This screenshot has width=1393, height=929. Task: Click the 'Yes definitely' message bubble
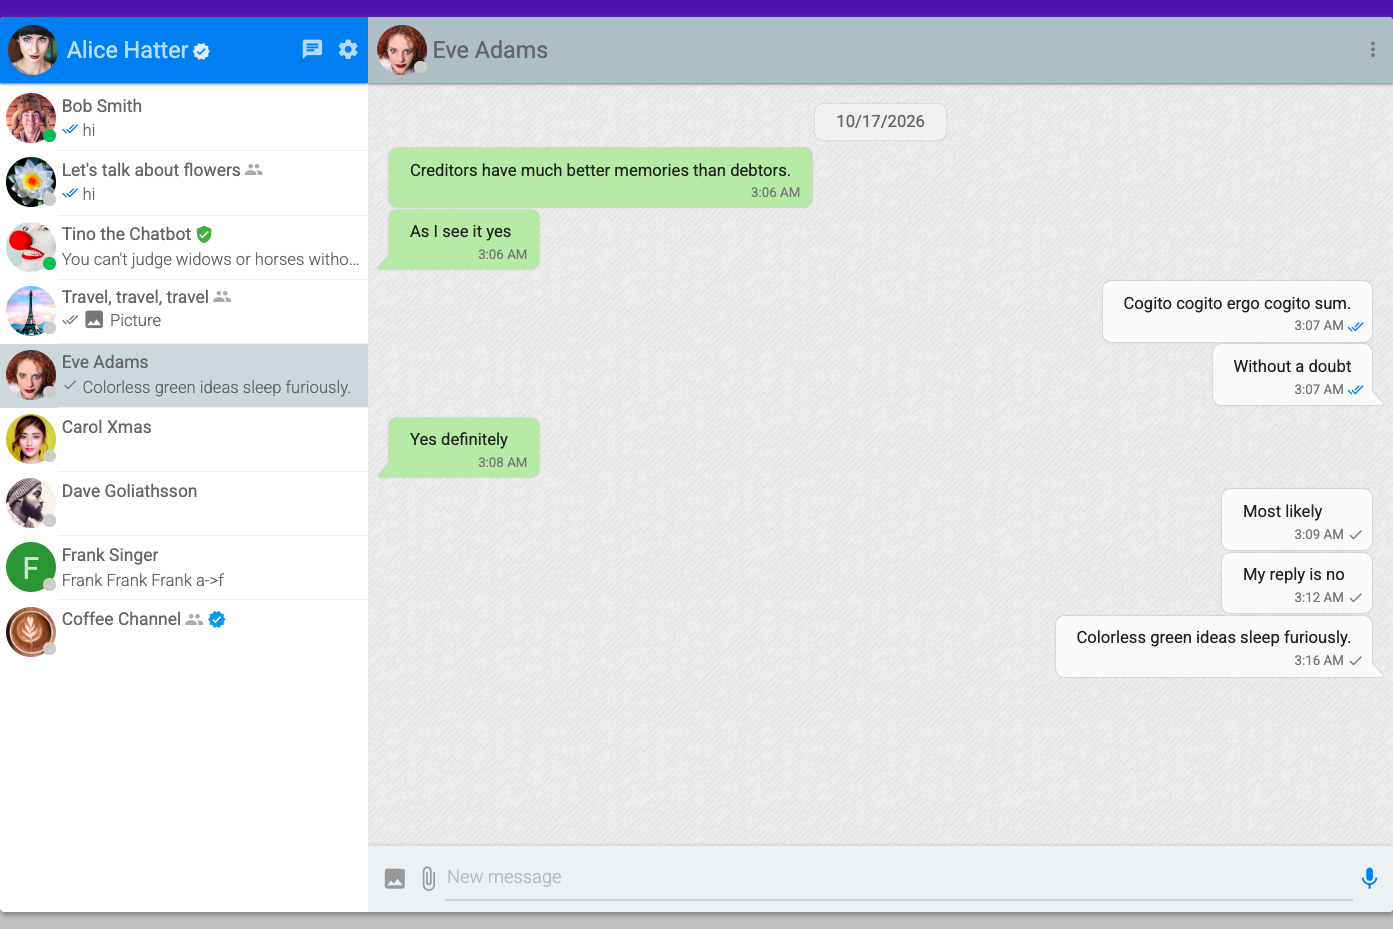tap(464, 447)
